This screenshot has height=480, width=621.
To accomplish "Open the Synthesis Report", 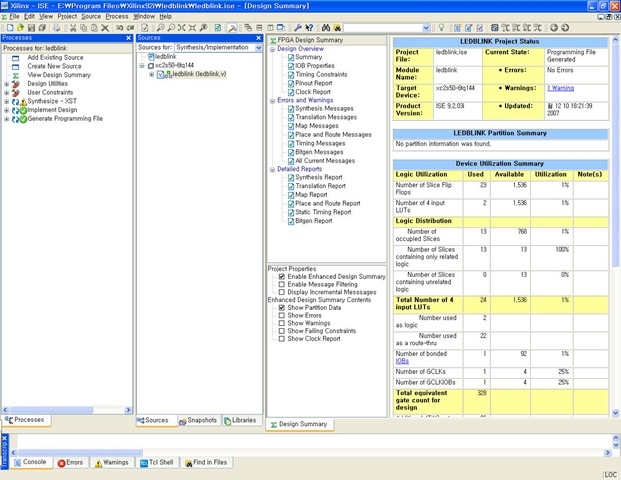I will [319, 177].
